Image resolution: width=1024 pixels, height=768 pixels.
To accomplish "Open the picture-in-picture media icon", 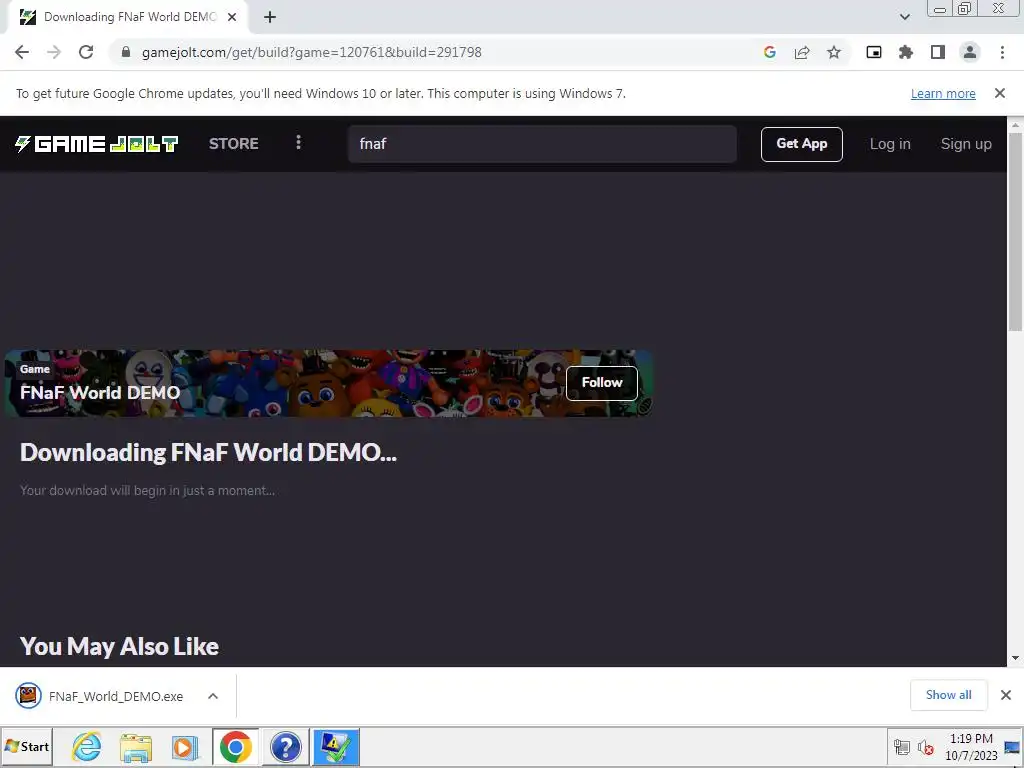I will point(874,52).
